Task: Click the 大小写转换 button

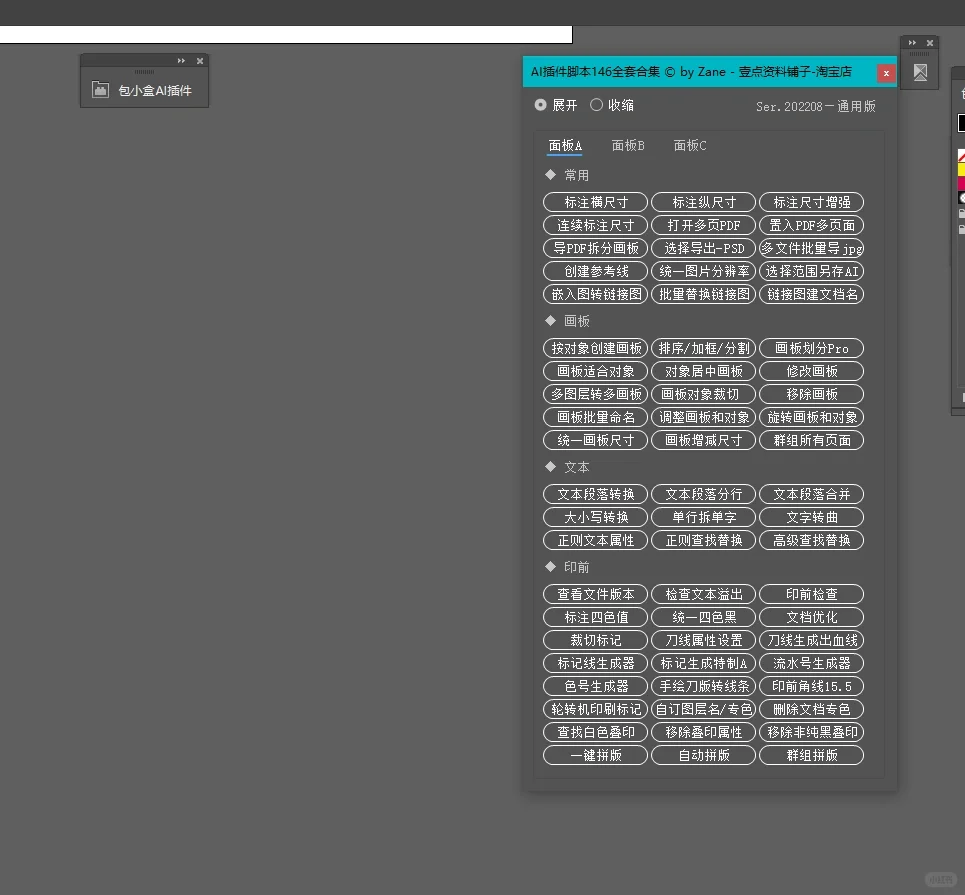Action: 595,517
